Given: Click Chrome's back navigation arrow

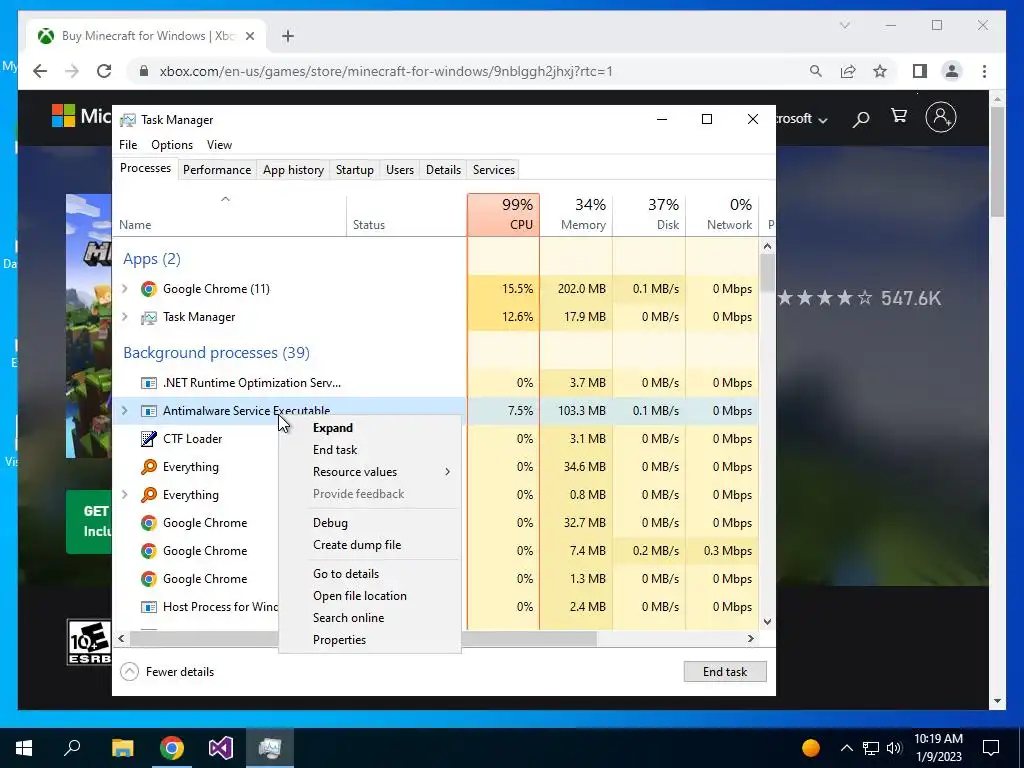Looking at the screenshot, I should click(40, 71).
